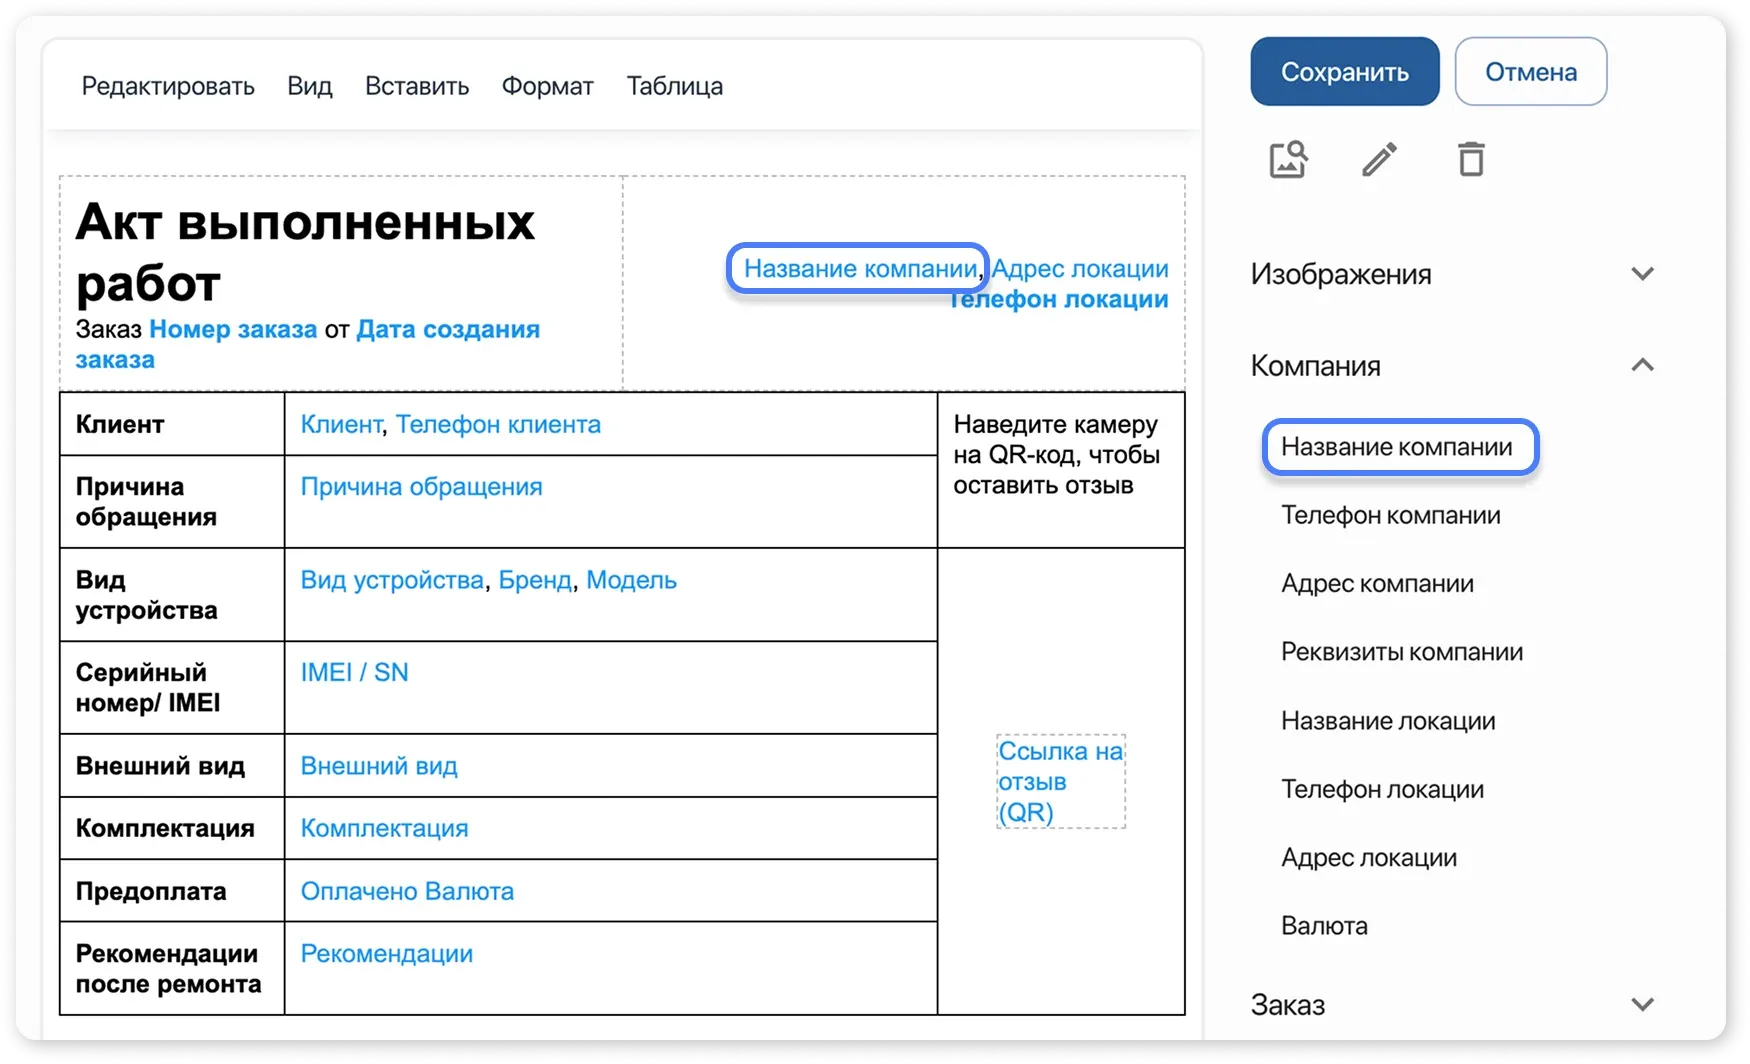
Task: Select Название компании in the sidebar
Action: coord(1399,447)
